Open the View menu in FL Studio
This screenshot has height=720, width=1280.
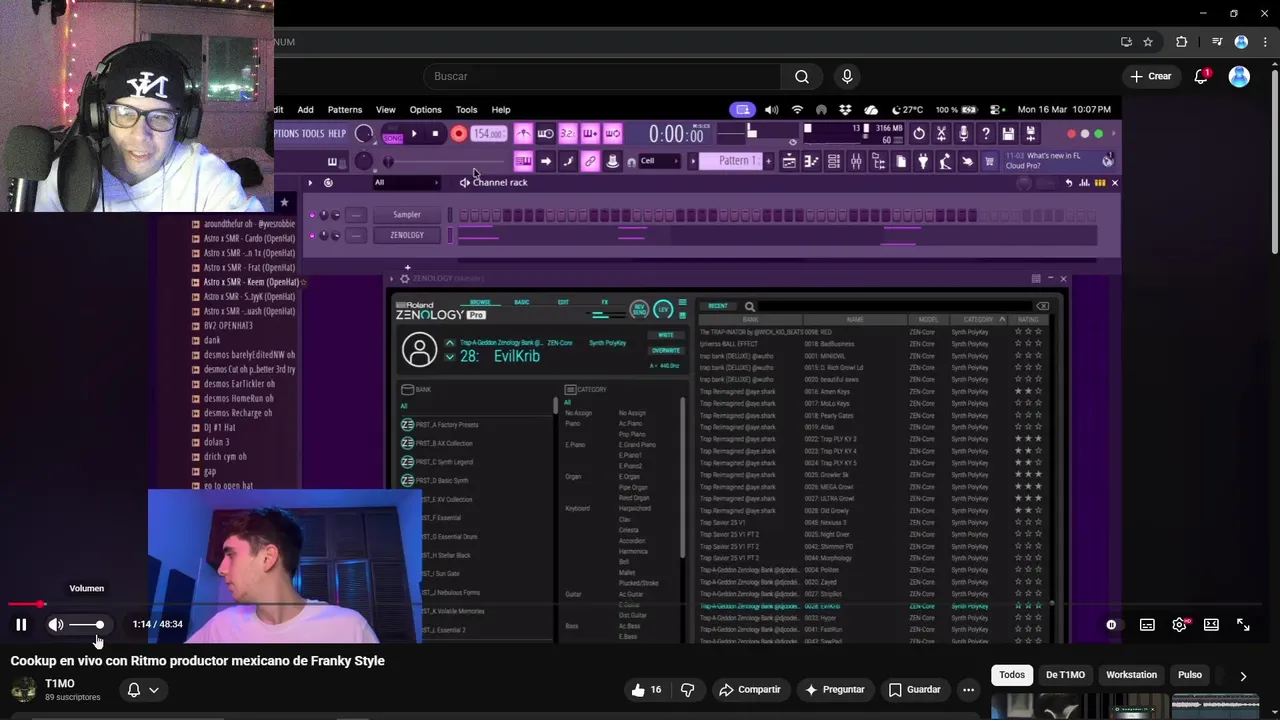[x=385, y=110]
